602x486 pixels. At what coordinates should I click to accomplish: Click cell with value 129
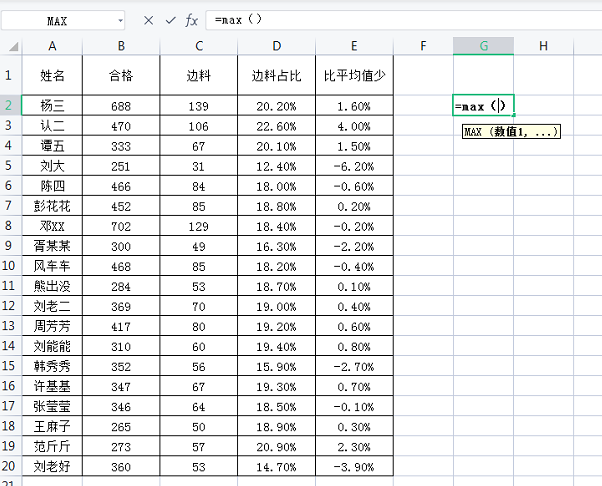point(199,226)
